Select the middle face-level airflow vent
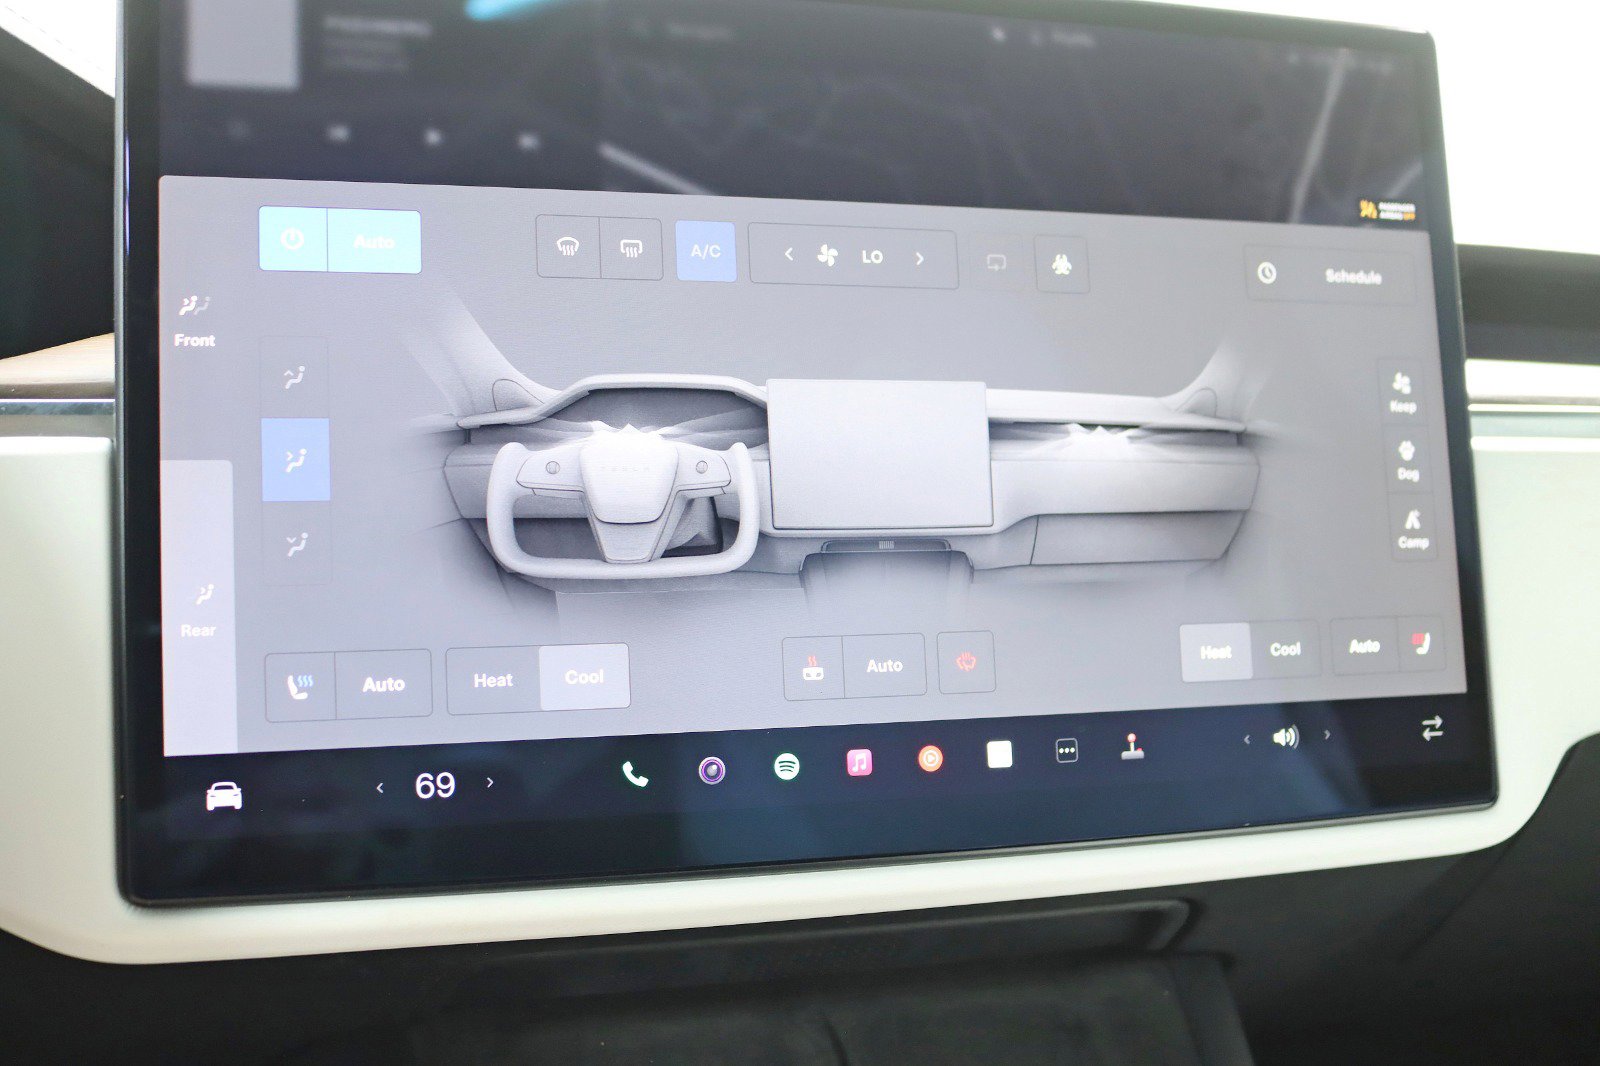Image resolution: width=1600 pixels, height=1066 pixels. point(295,460)
